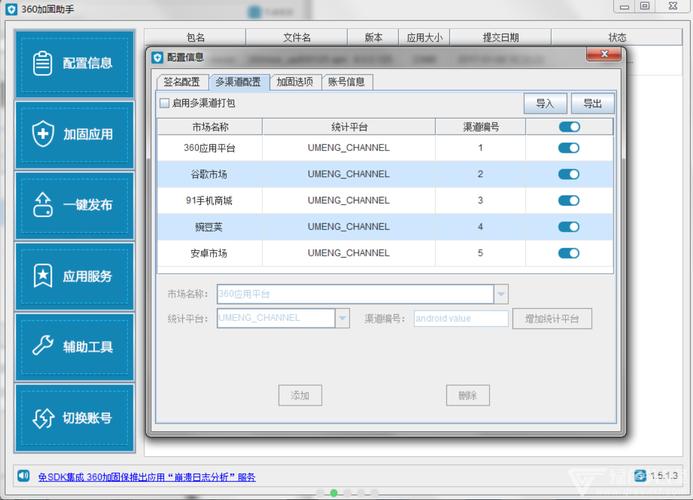Select the 360应用平台 table cell
Viewport: 693px width, 500px height.
point(209,148)
